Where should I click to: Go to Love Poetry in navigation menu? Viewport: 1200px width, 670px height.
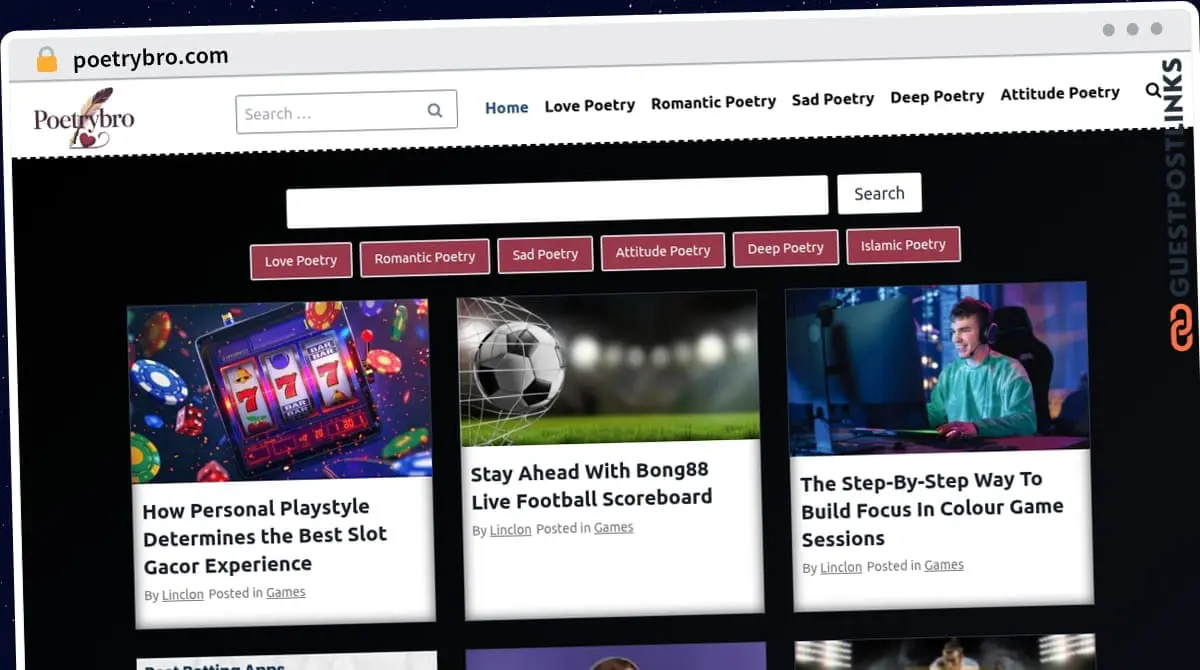tap(589, 105)
